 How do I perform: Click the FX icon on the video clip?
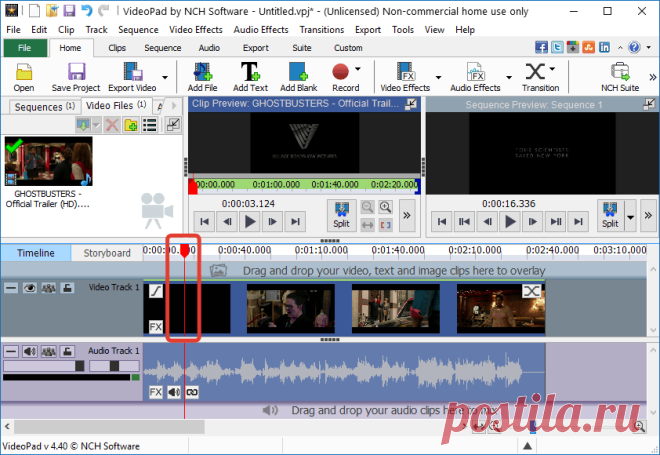[155, 327]
